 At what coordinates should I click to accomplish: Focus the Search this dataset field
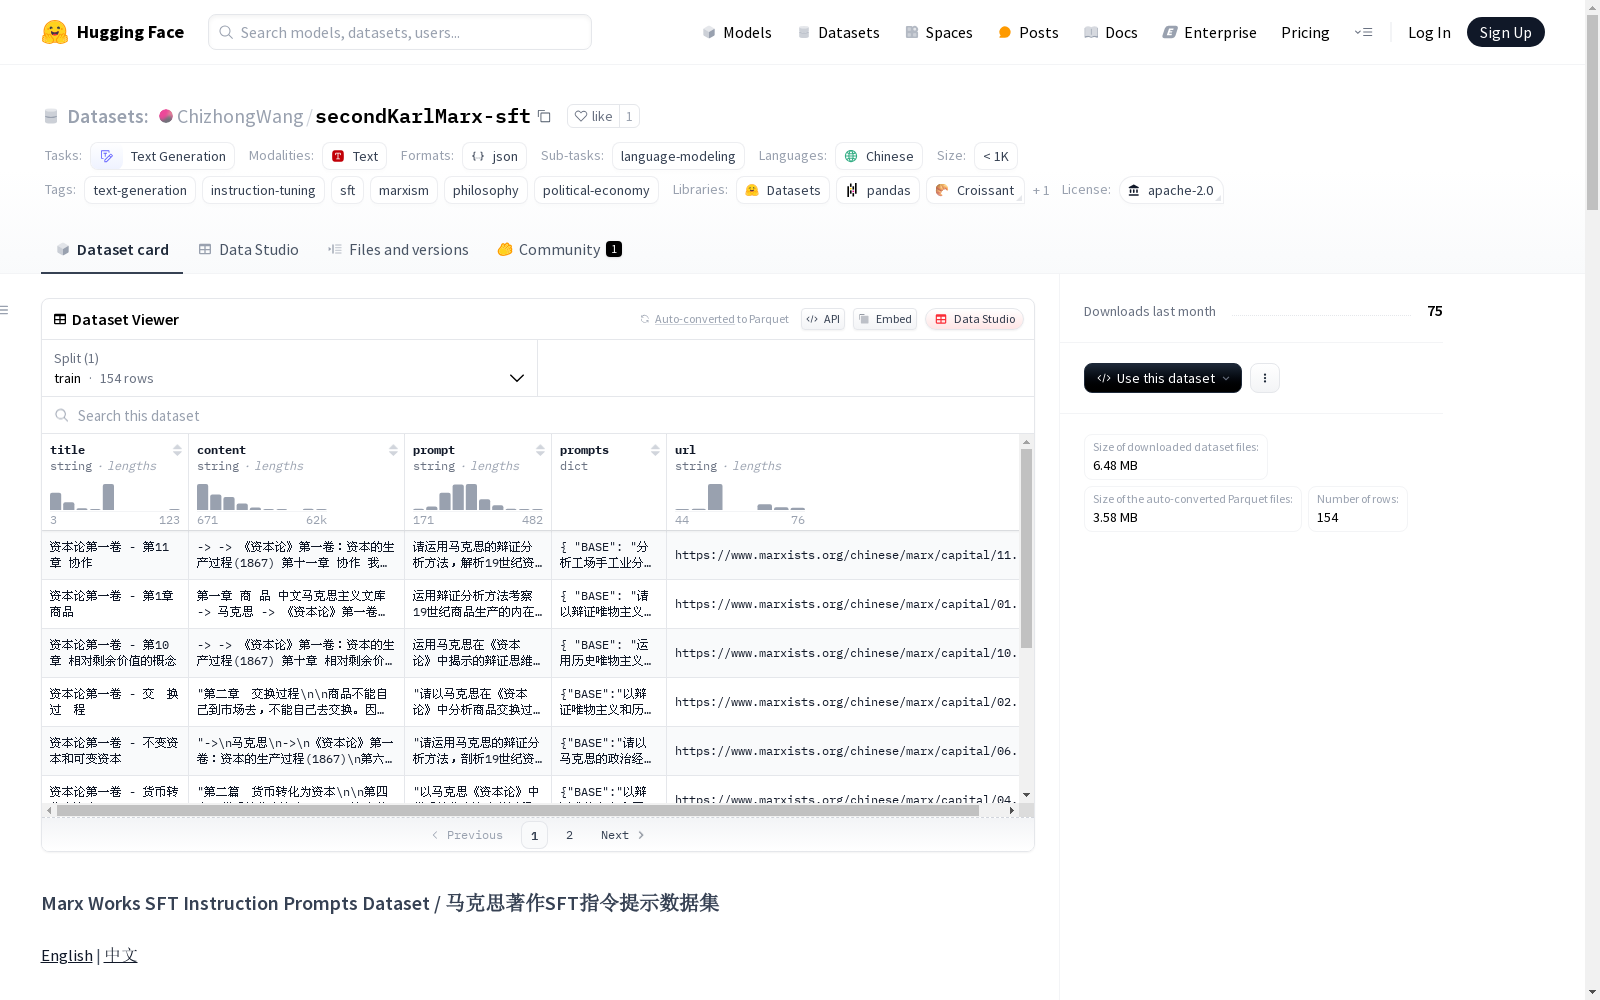point(538,415)
